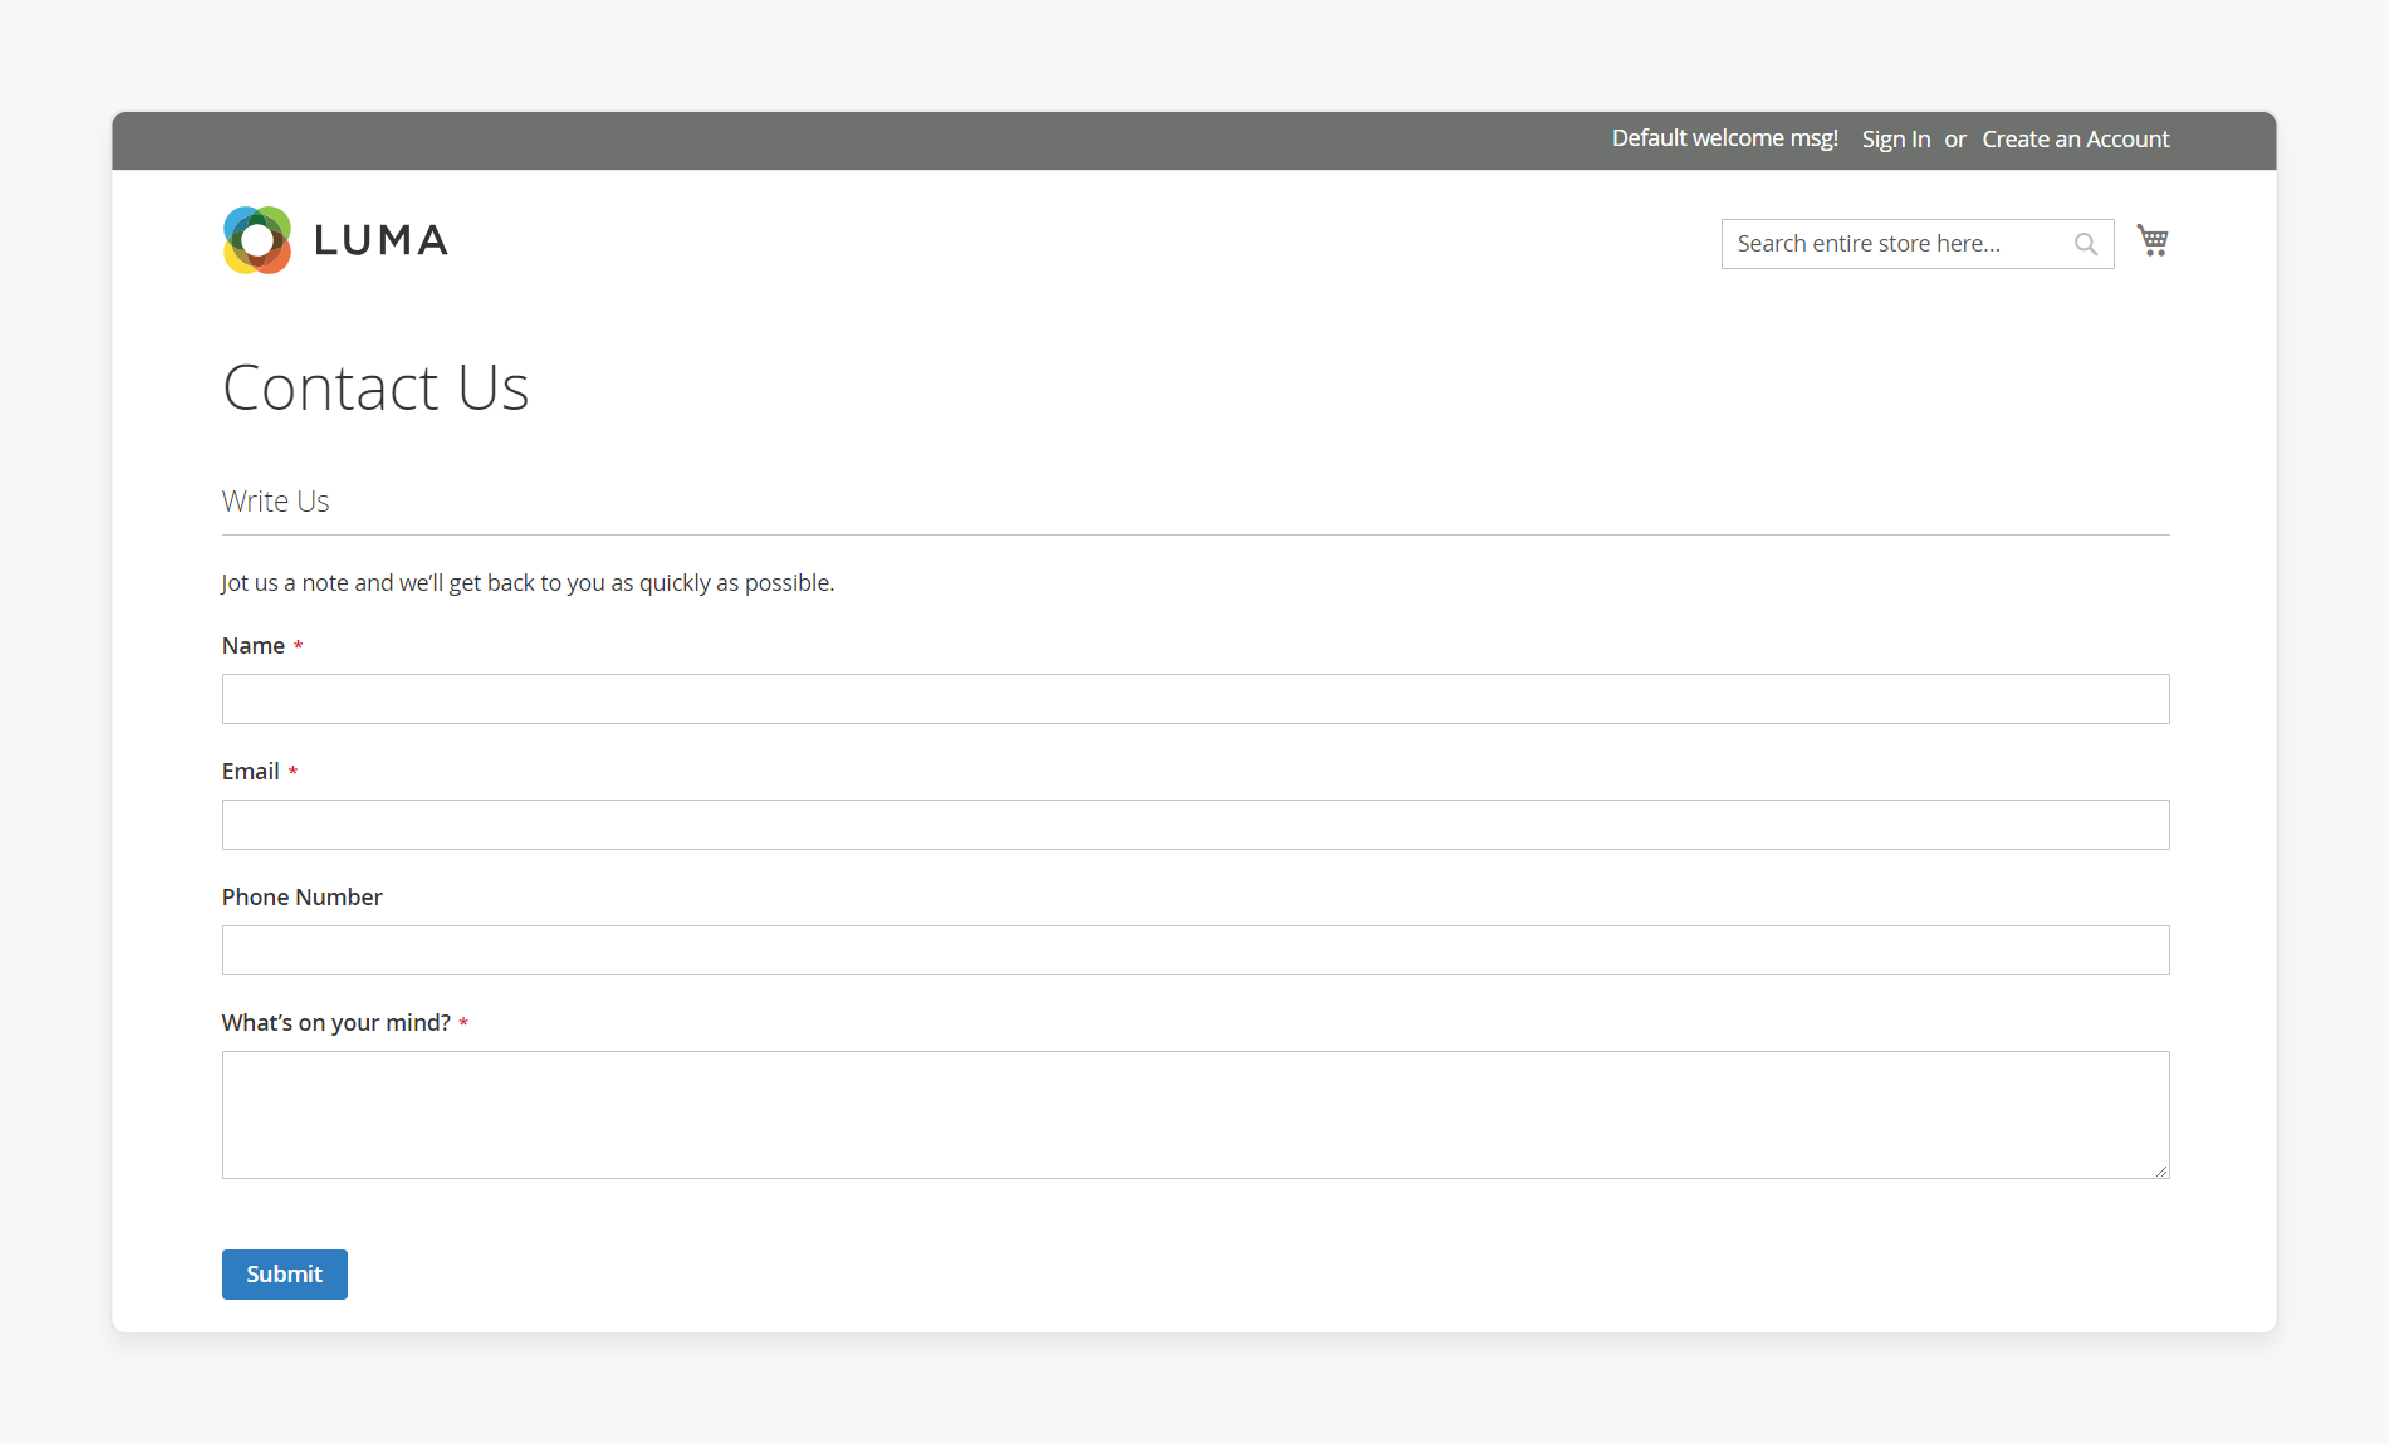This screenshot has height=1445, width=2389.
Task: Click into the Name input field
Action: pos(1195,699)
